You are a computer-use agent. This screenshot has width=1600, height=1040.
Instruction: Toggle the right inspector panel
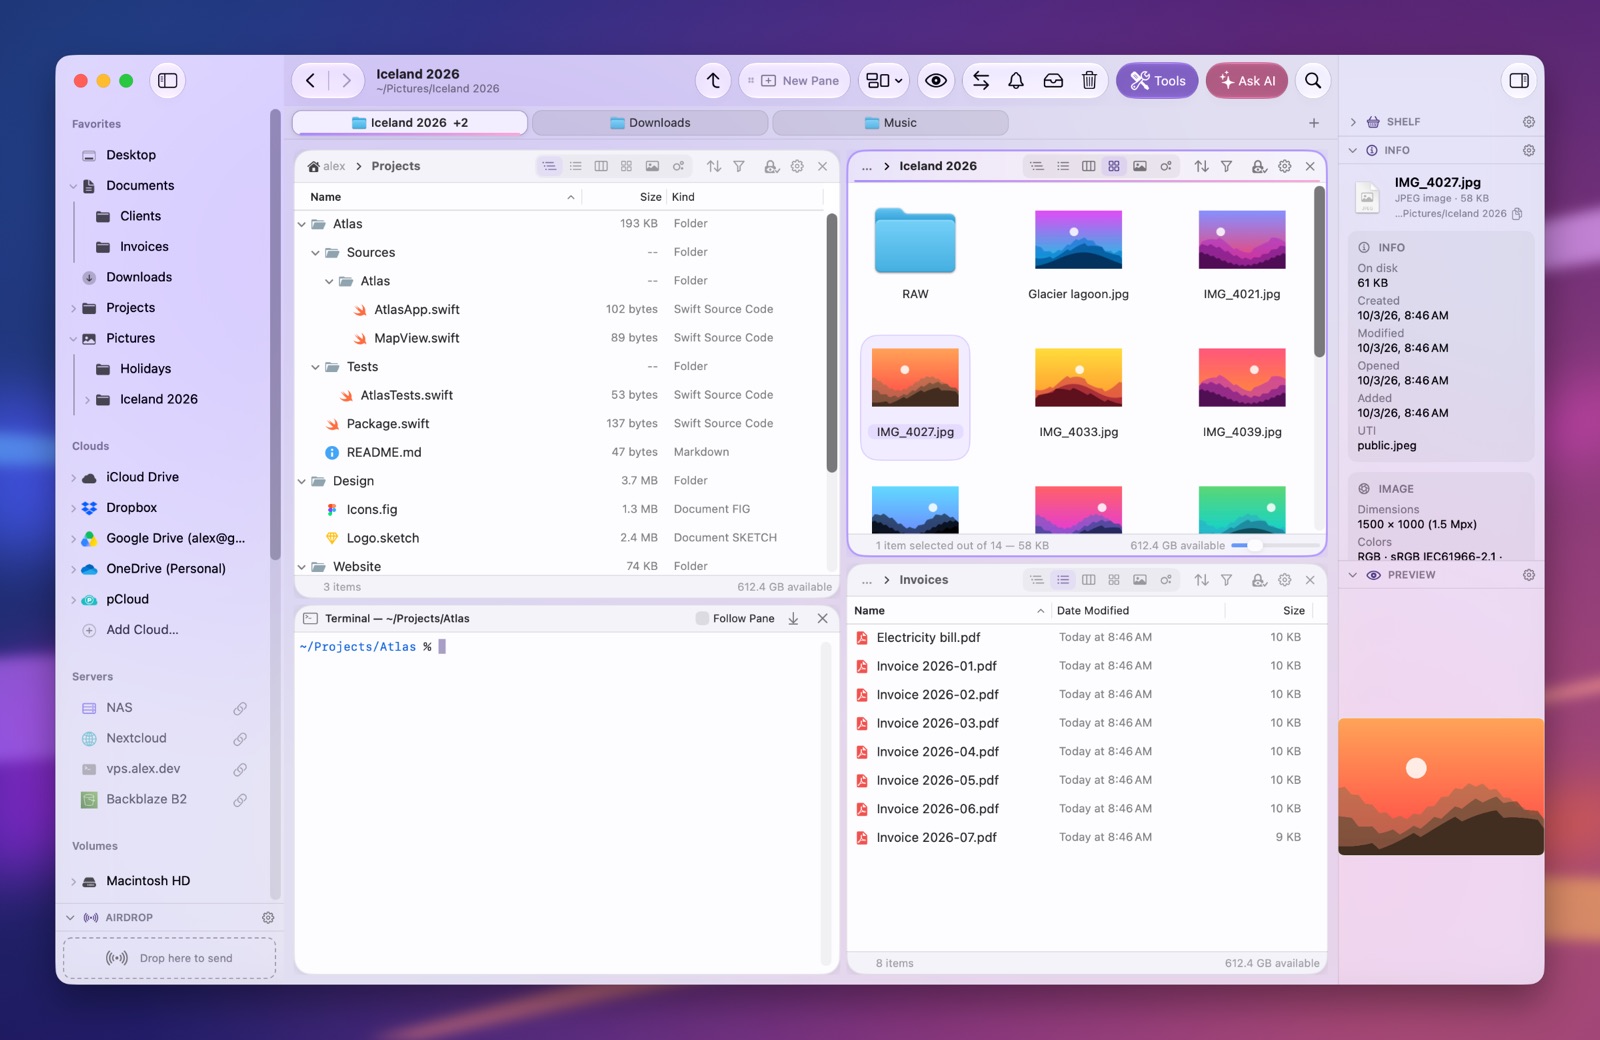pyautogui.click(x=1519, y=81)
